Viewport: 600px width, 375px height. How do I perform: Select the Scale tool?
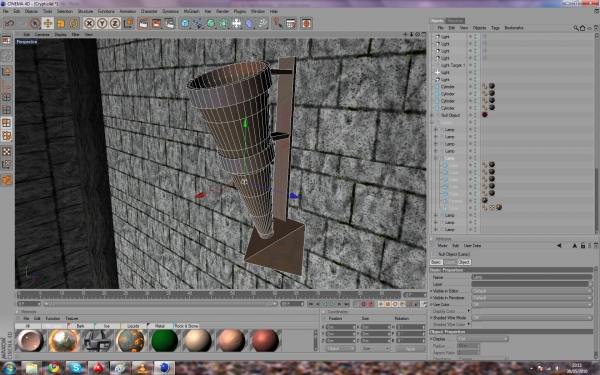click(60, 24)
